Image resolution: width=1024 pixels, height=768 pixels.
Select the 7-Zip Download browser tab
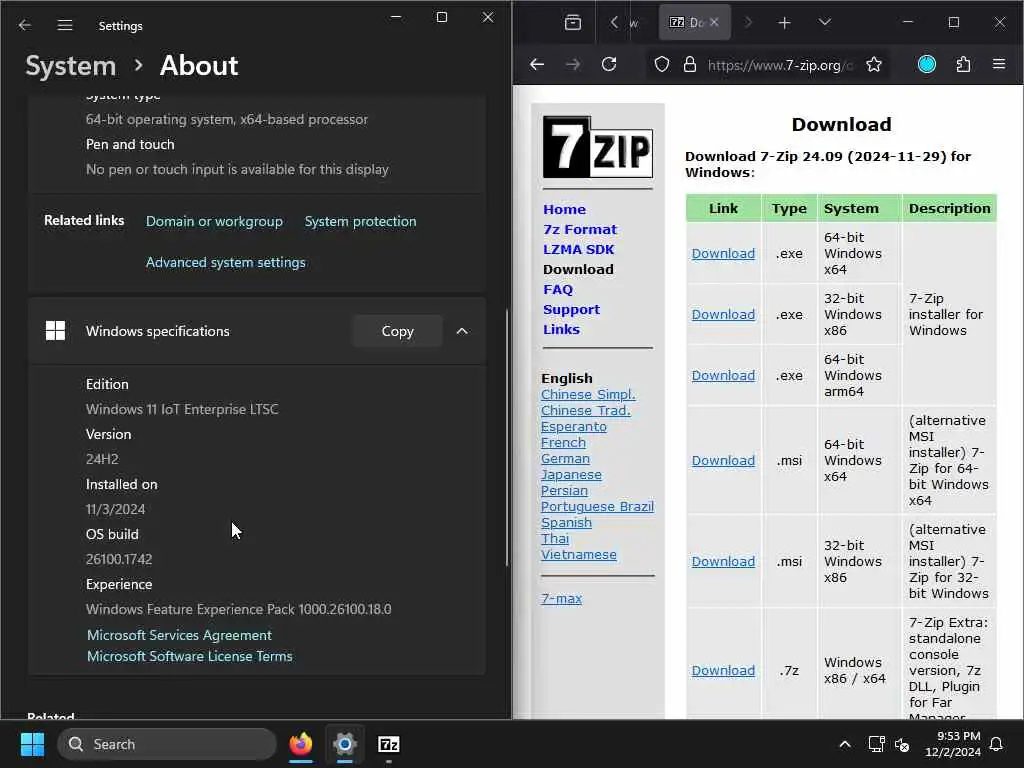(687, 22)
